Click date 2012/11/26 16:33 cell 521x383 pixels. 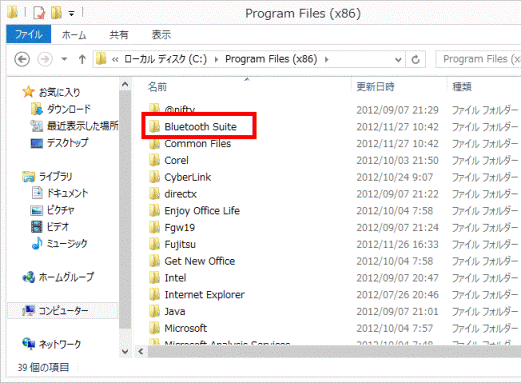397,244
